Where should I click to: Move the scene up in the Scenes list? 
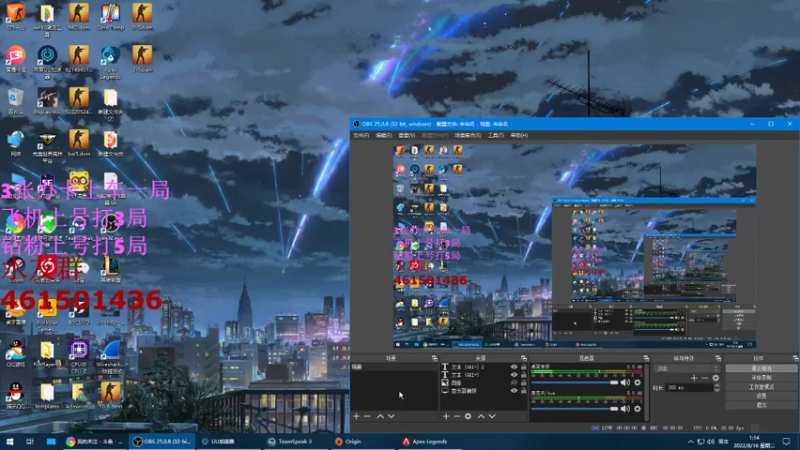(x=380, y=416)
